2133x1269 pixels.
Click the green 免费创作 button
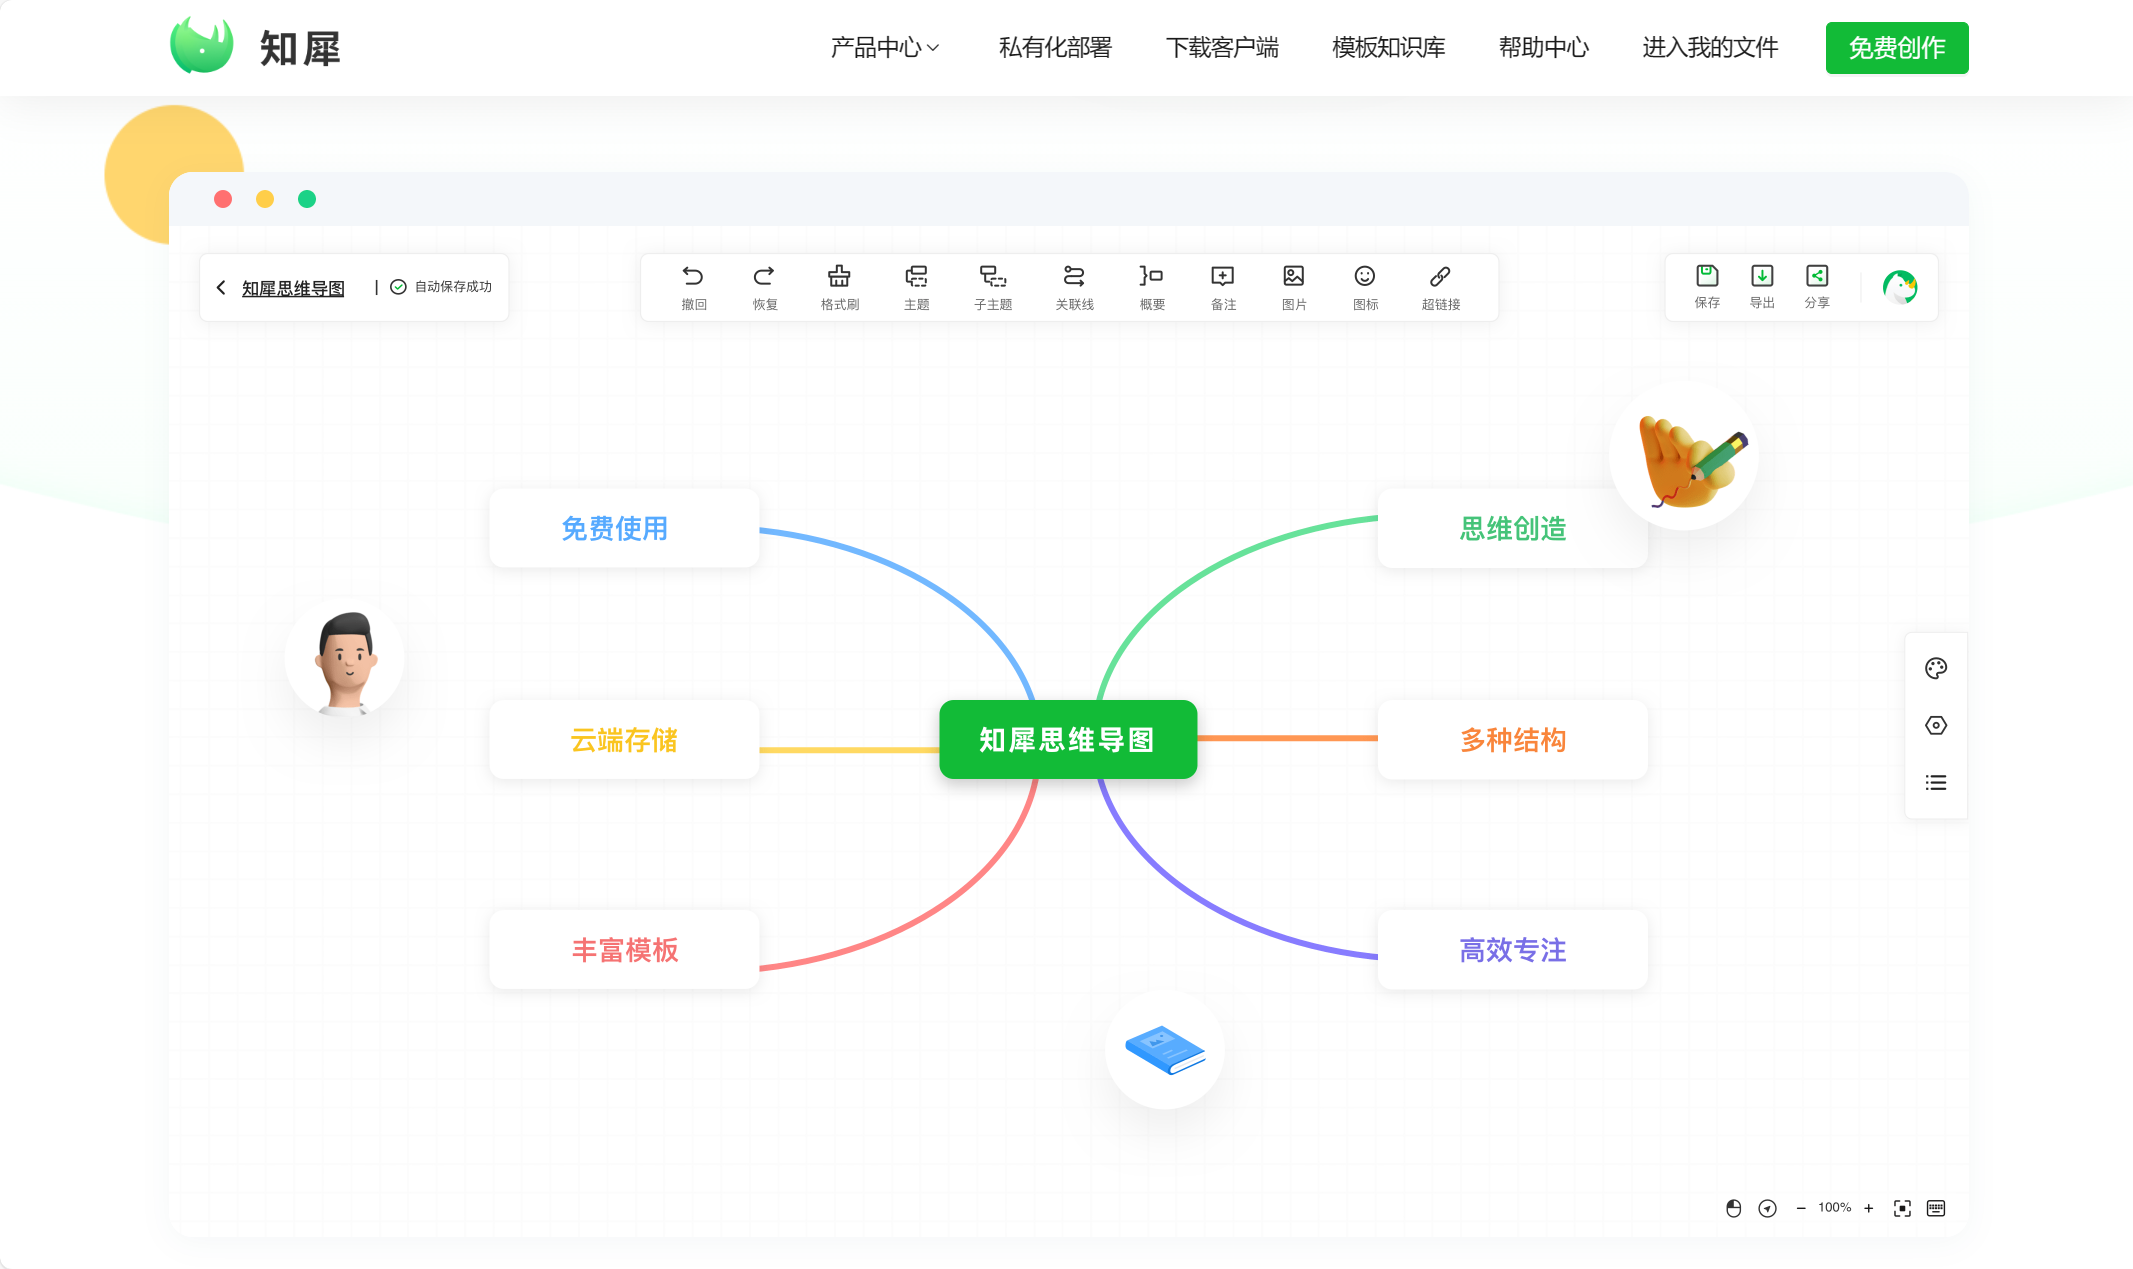1897,47
